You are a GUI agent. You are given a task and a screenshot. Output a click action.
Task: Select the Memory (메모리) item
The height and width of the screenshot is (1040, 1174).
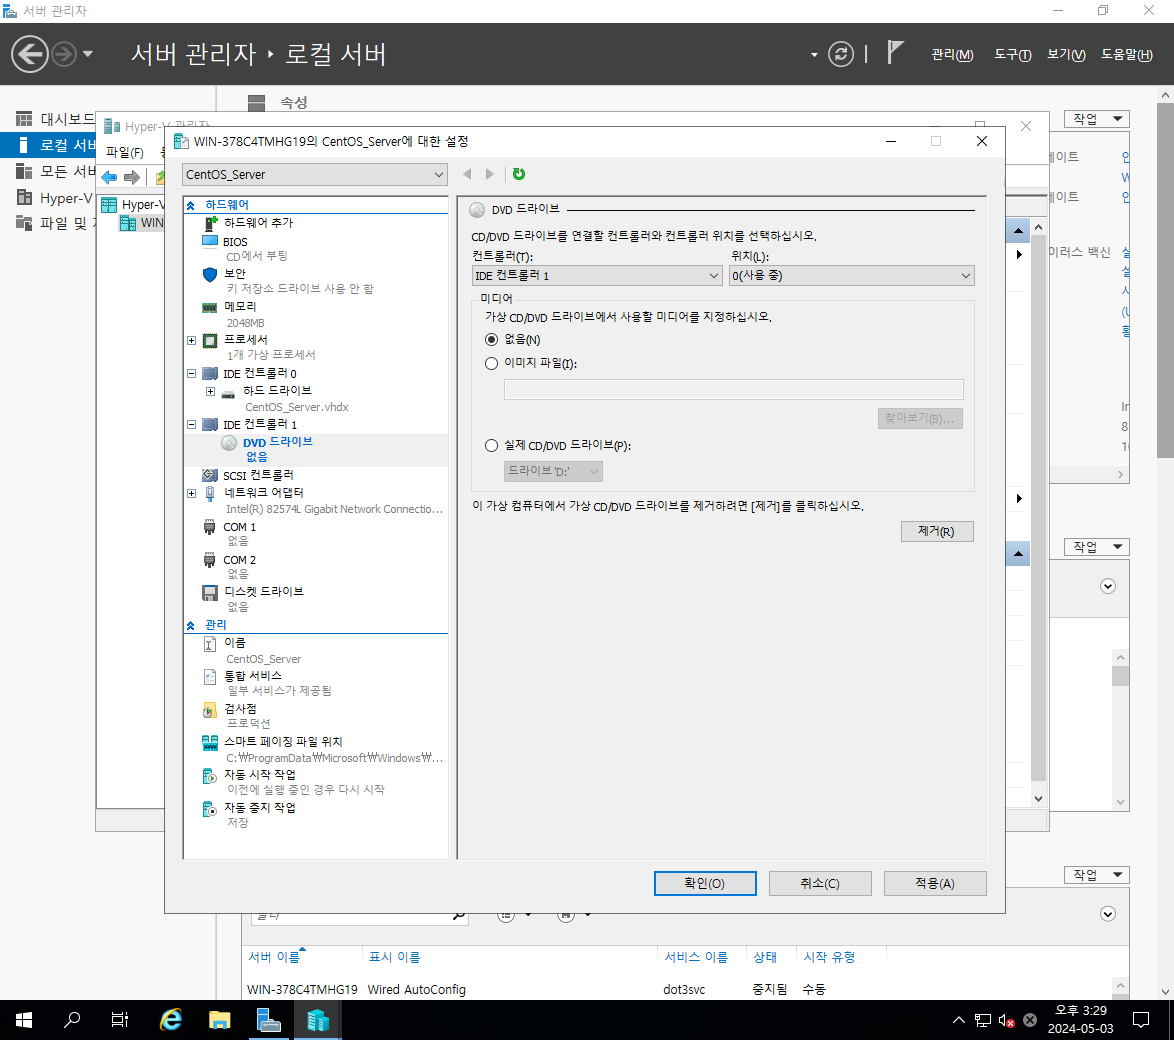[240, 306]
